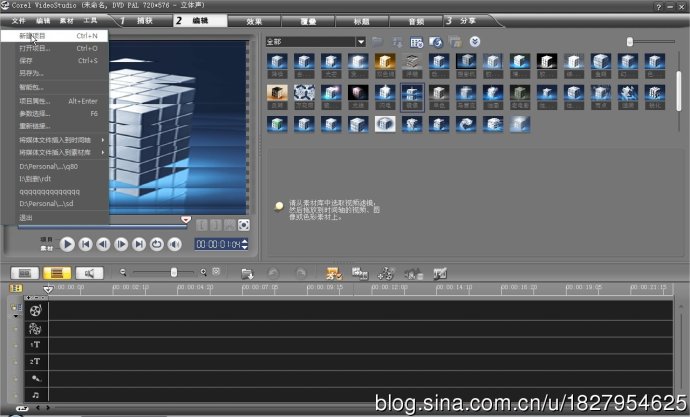Click the sort library clips icon
Viewport: 690px width, 417px height.
click(397, 42)
